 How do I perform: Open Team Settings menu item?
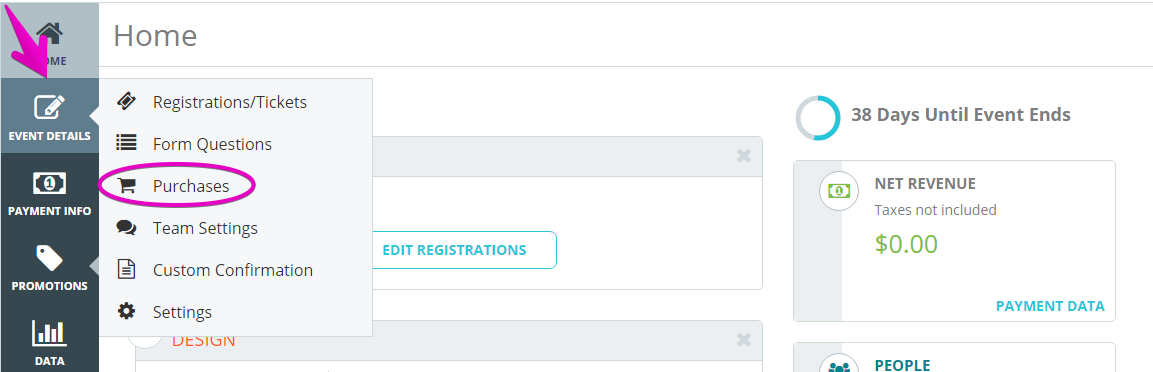coord(205,228)
